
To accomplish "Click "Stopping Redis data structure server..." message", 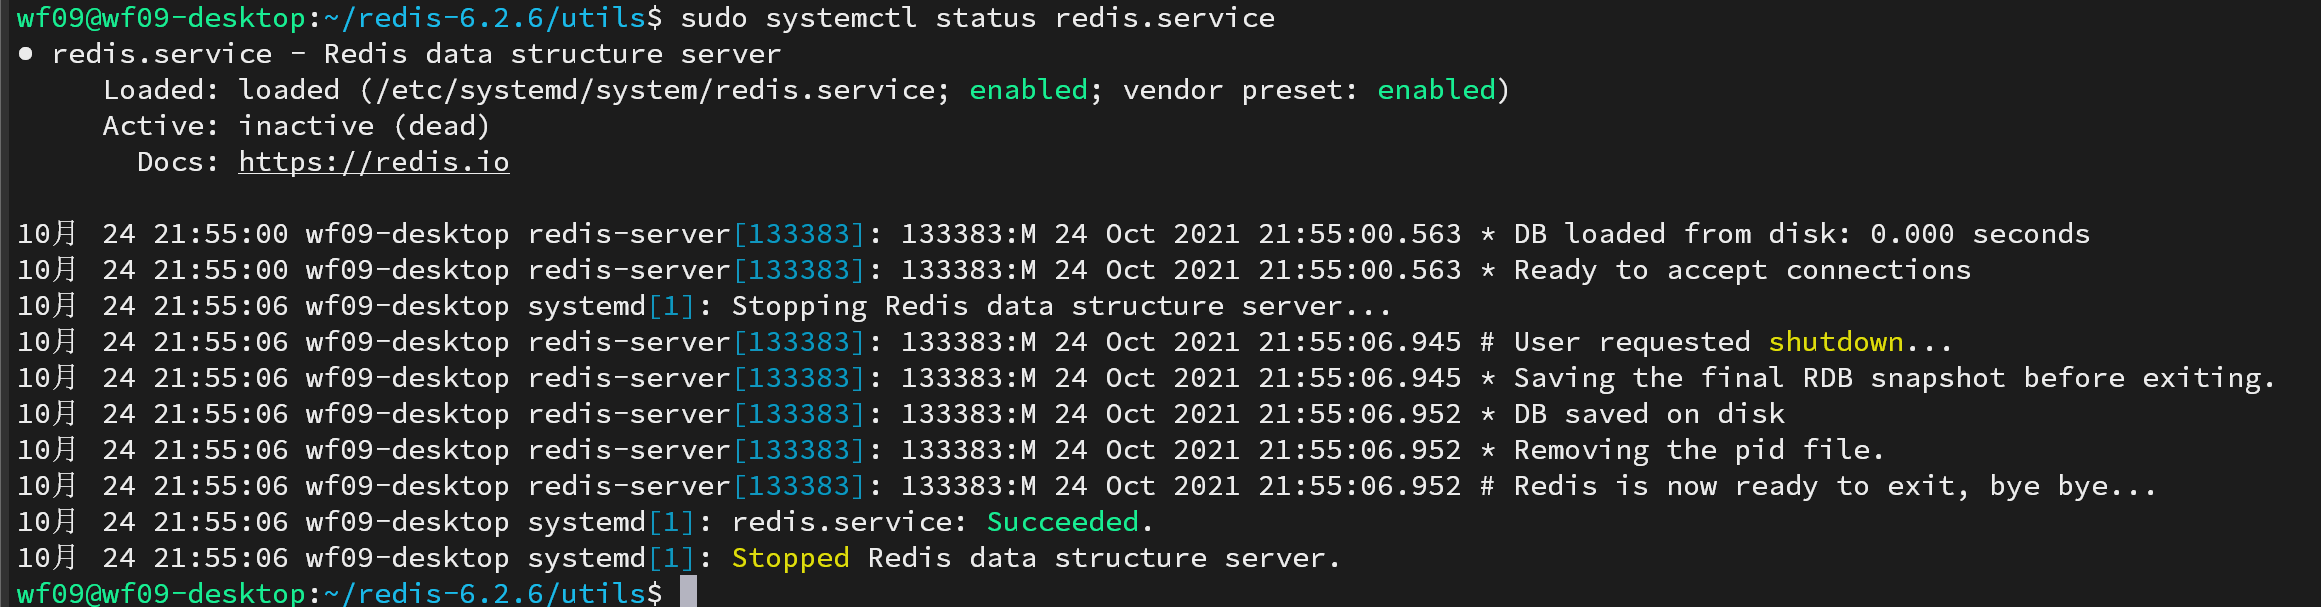I will (1060, 306).
